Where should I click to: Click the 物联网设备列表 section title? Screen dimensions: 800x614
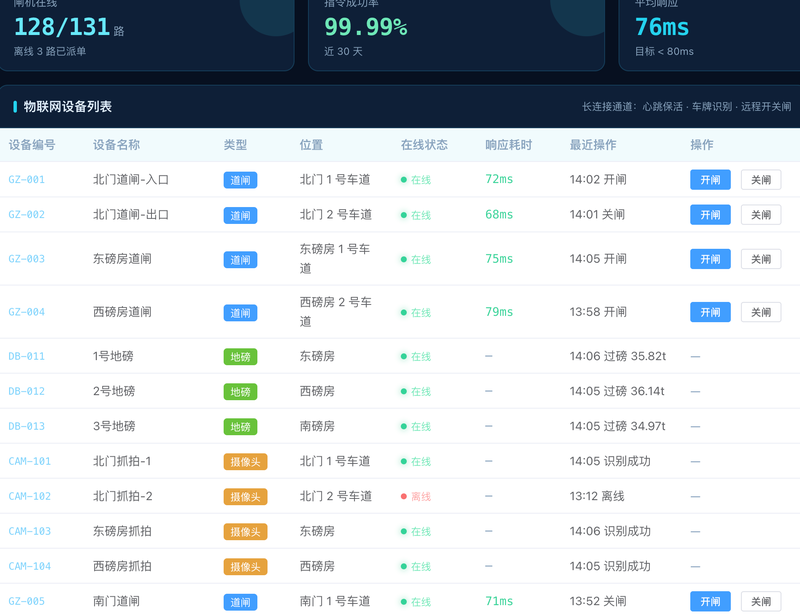(x=68, y=107)
